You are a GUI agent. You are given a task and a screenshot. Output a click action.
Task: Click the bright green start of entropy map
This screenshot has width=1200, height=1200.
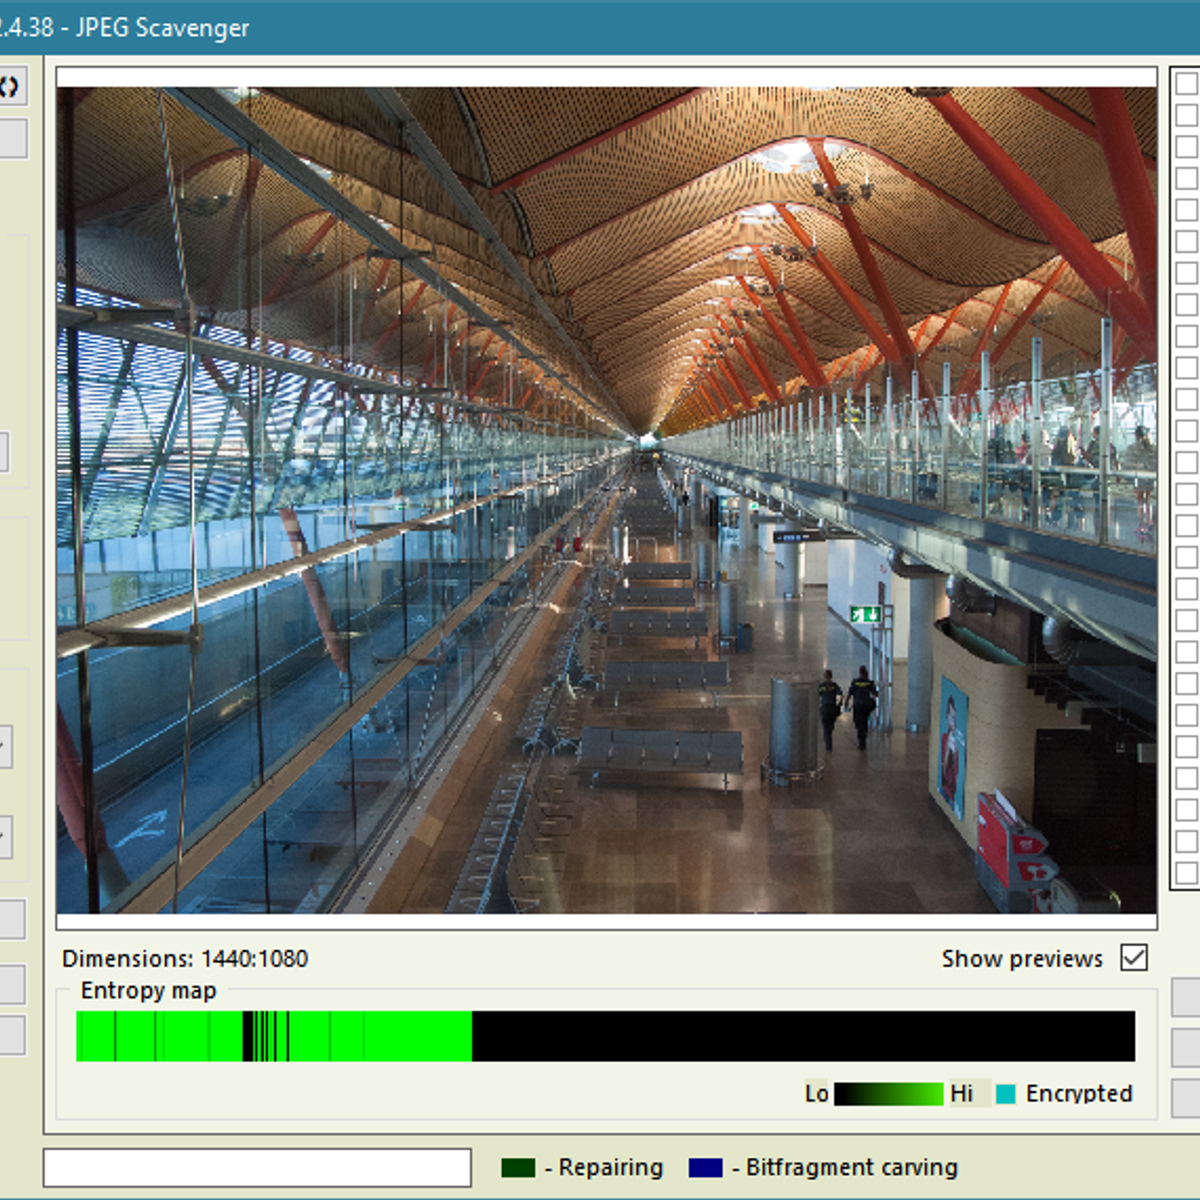click(95, 1036)
